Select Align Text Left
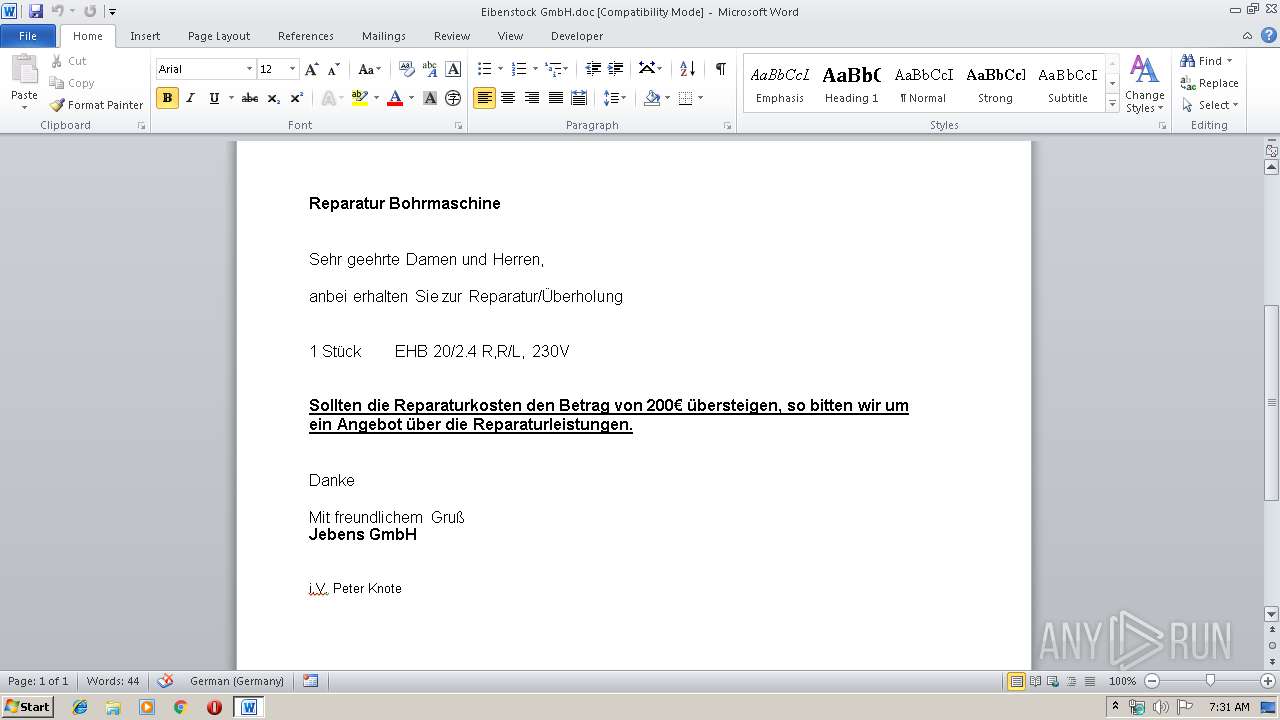The height and width of the screenshot is (720, 1280). point(485,98)
